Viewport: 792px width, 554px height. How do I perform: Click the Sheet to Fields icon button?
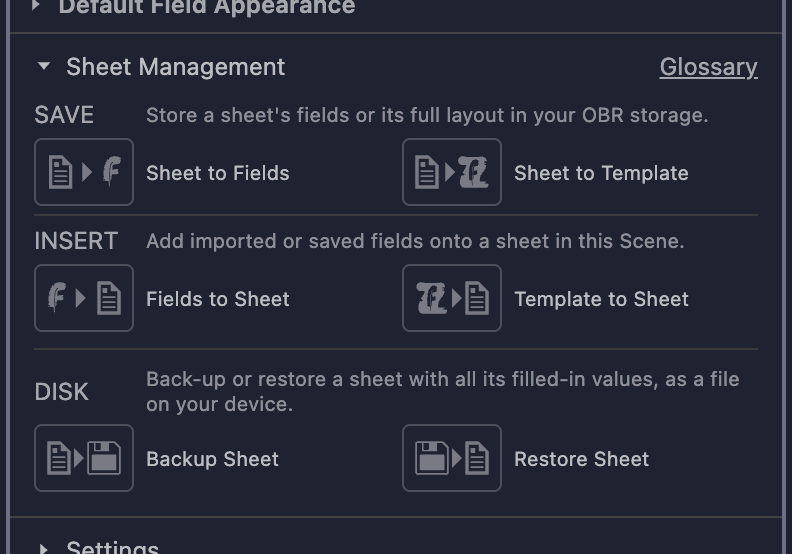84,172
